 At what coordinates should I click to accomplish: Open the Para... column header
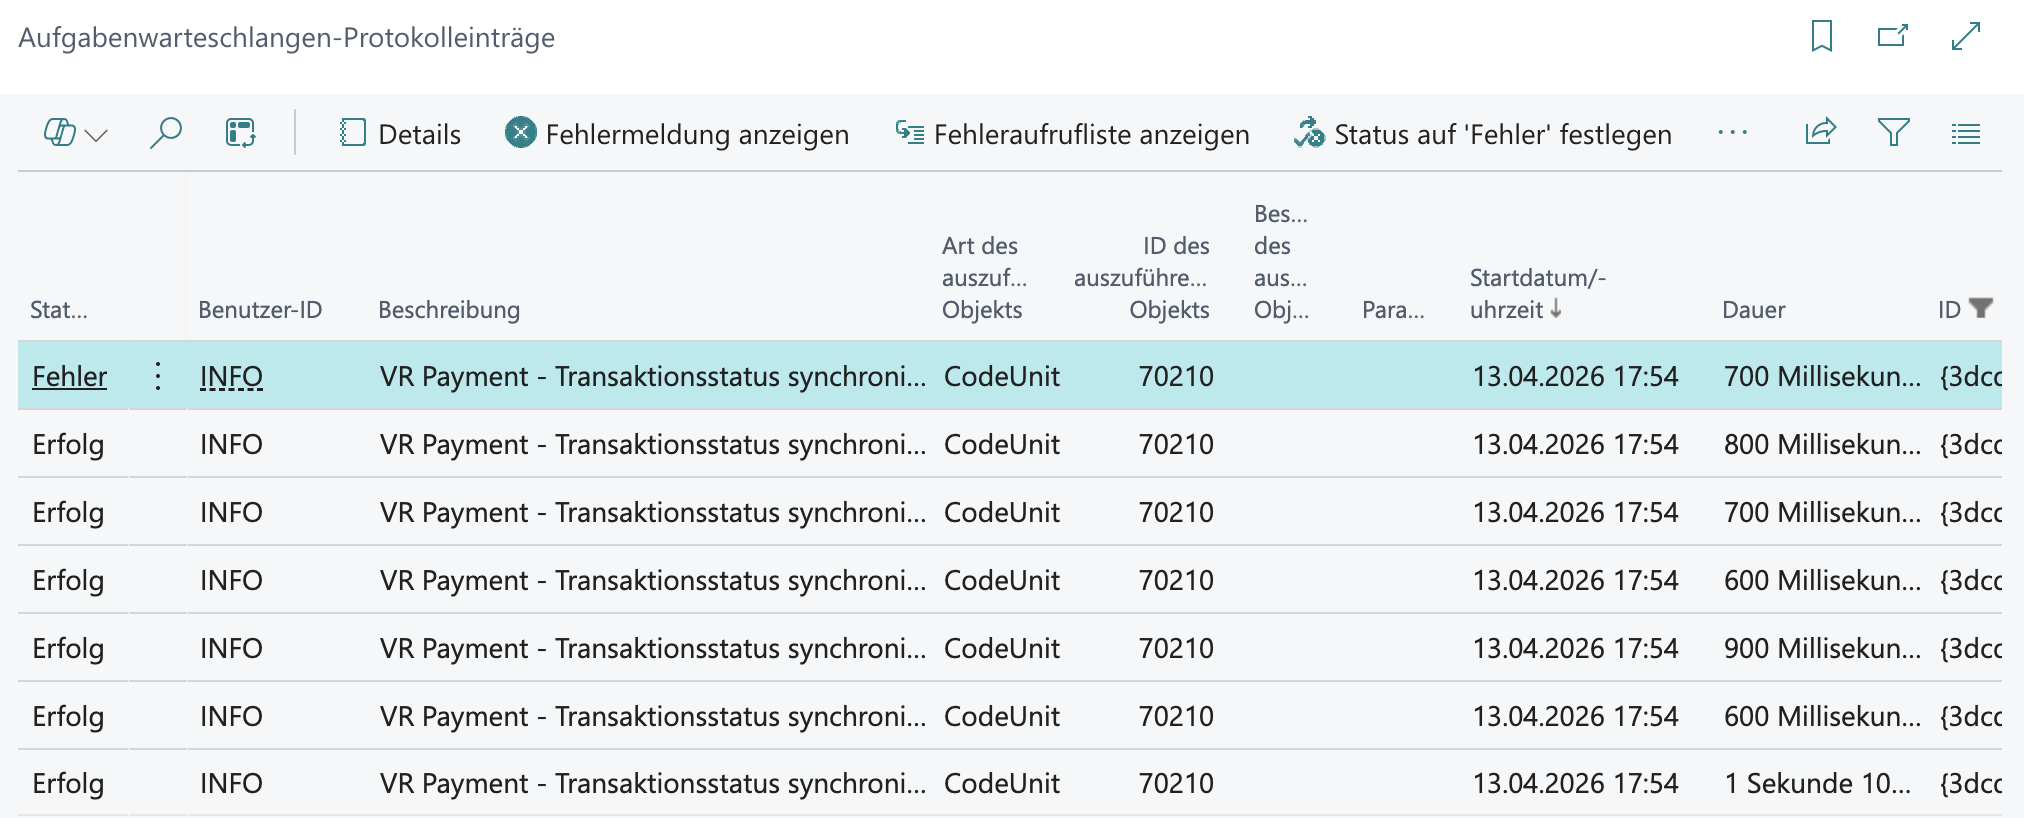tap(1393, 310)
